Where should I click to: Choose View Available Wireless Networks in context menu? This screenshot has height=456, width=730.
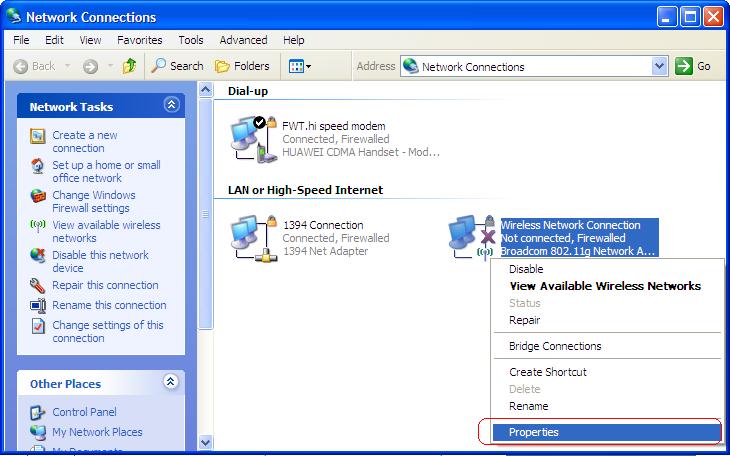(x=607, y=286)
